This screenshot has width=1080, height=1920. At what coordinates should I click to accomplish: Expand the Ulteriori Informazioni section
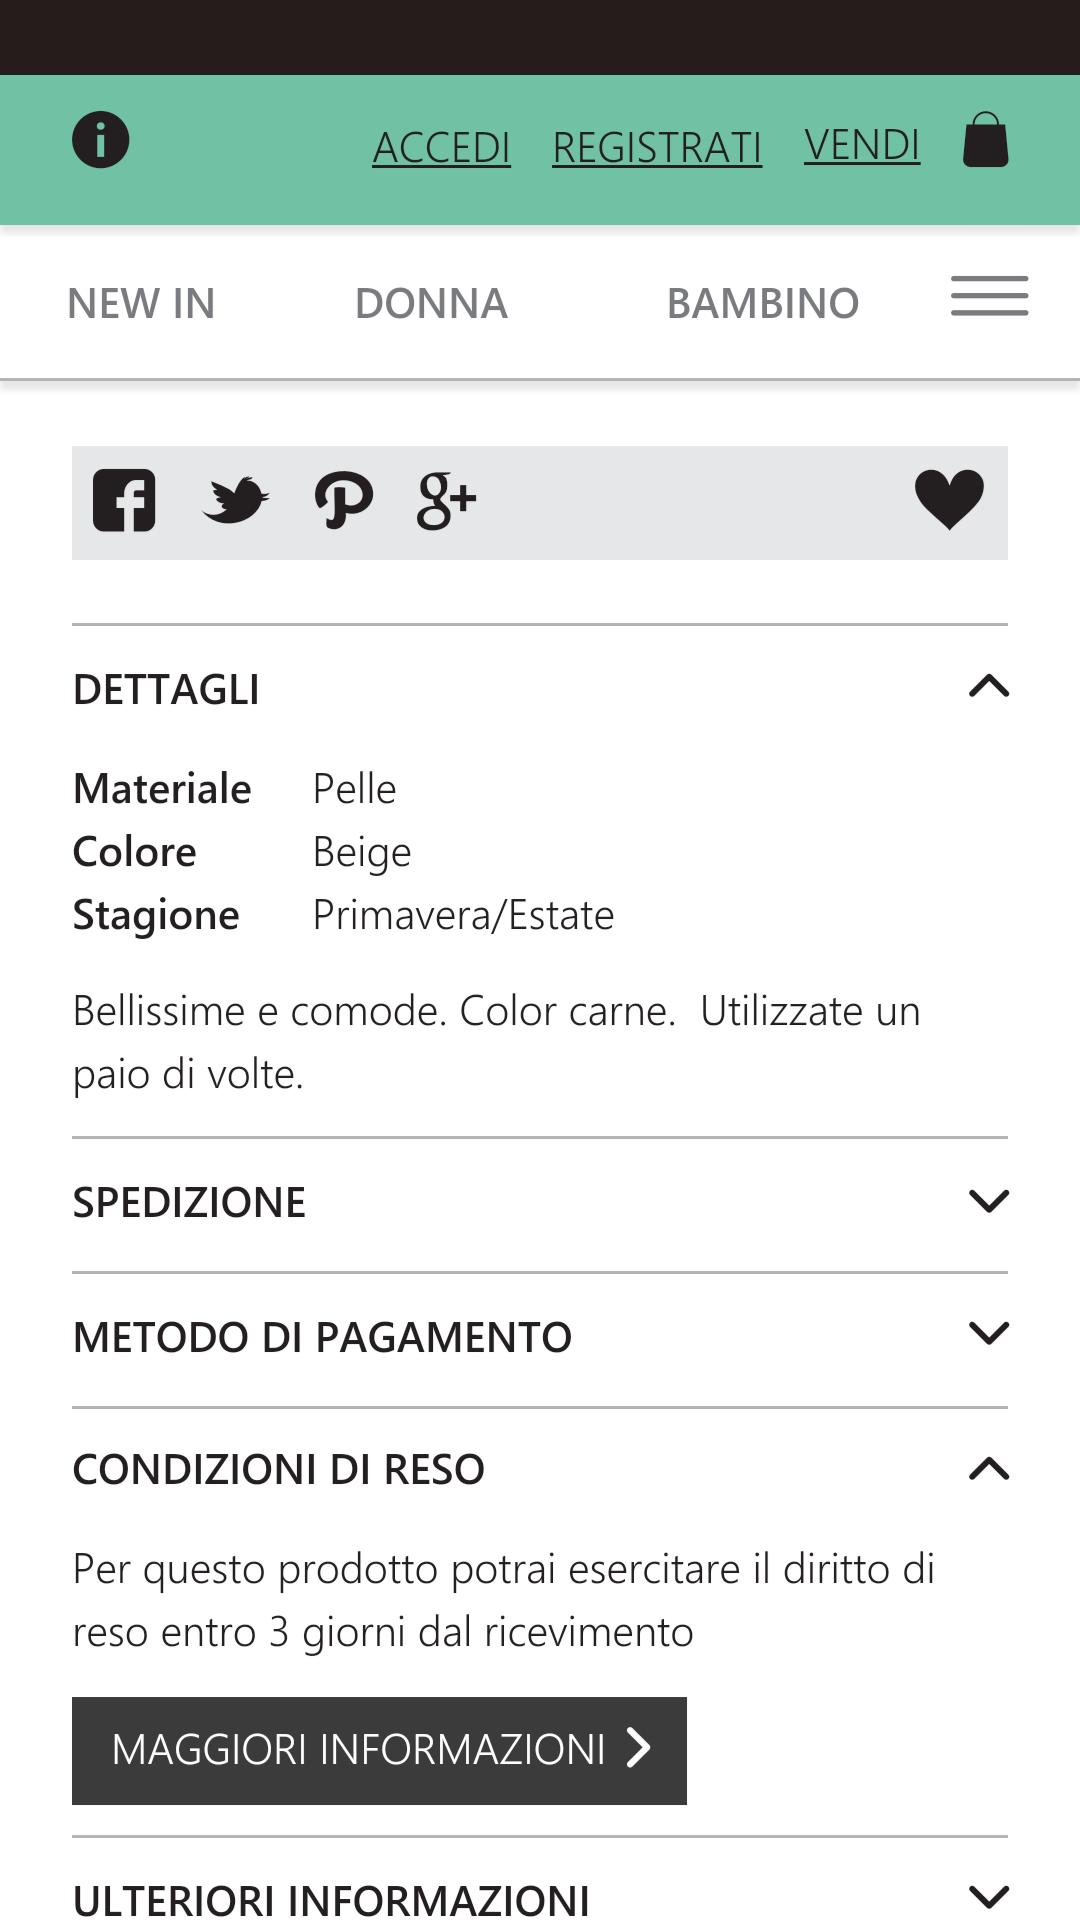989,1898
